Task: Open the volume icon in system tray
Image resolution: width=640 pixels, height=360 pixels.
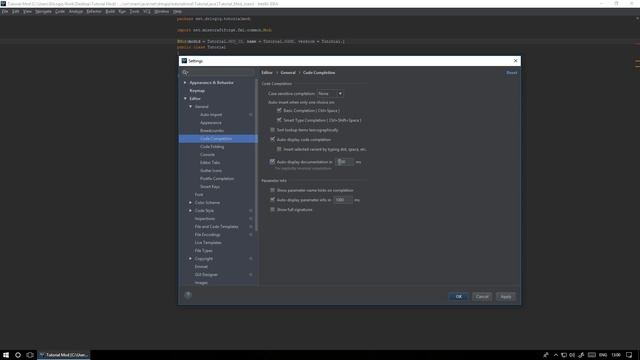Action: [x=572, y=355]
